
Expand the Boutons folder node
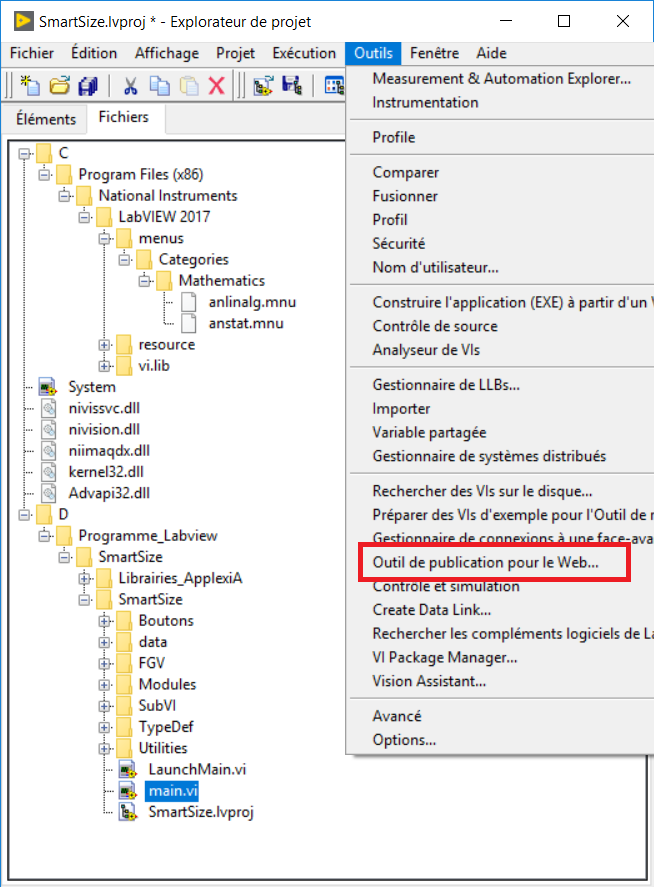tap(105, 621)
